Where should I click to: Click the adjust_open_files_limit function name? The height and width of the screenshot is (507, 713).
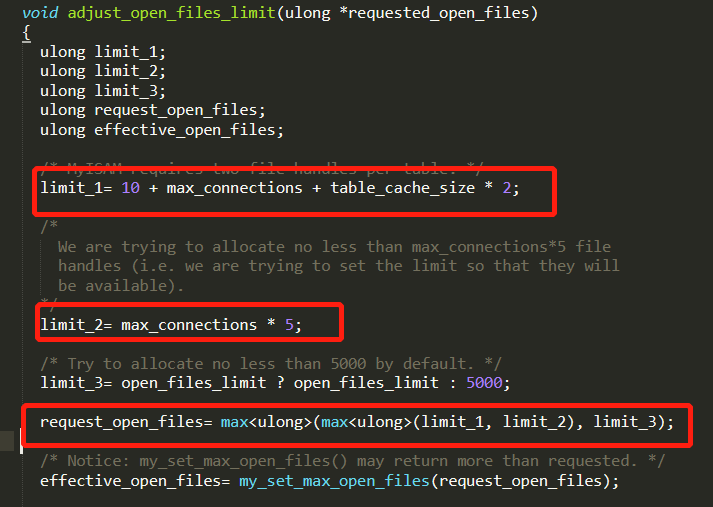pos(171,12)
